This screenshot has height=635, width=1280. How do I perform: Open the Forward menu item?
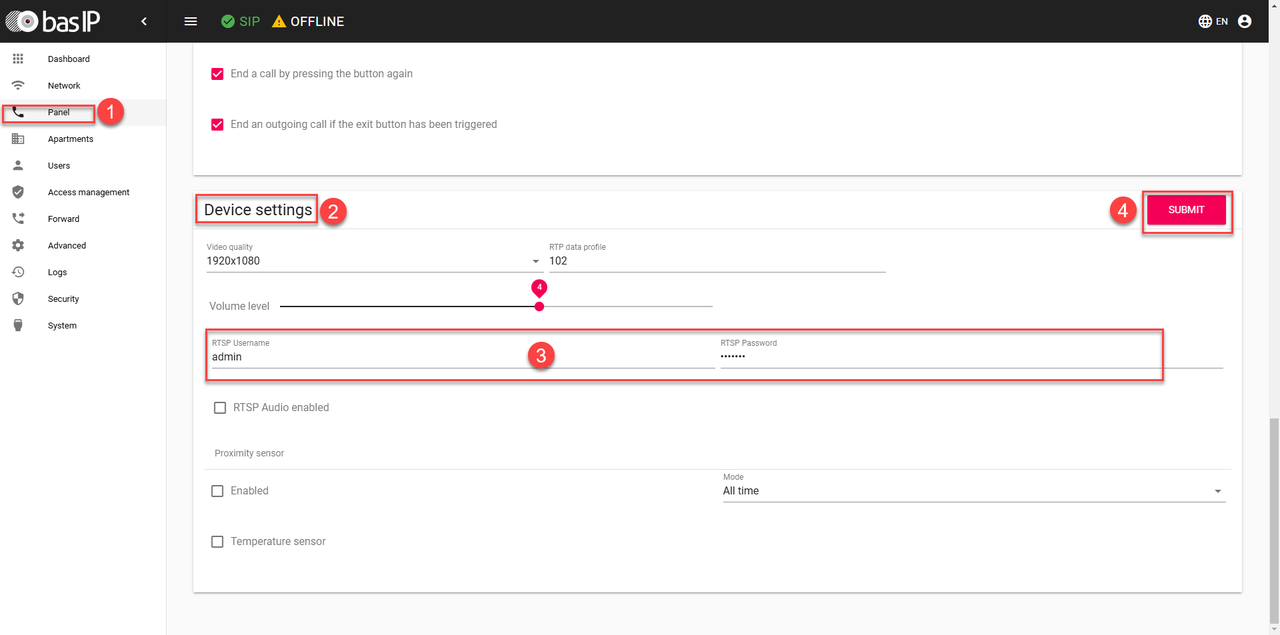pos(63,219)
